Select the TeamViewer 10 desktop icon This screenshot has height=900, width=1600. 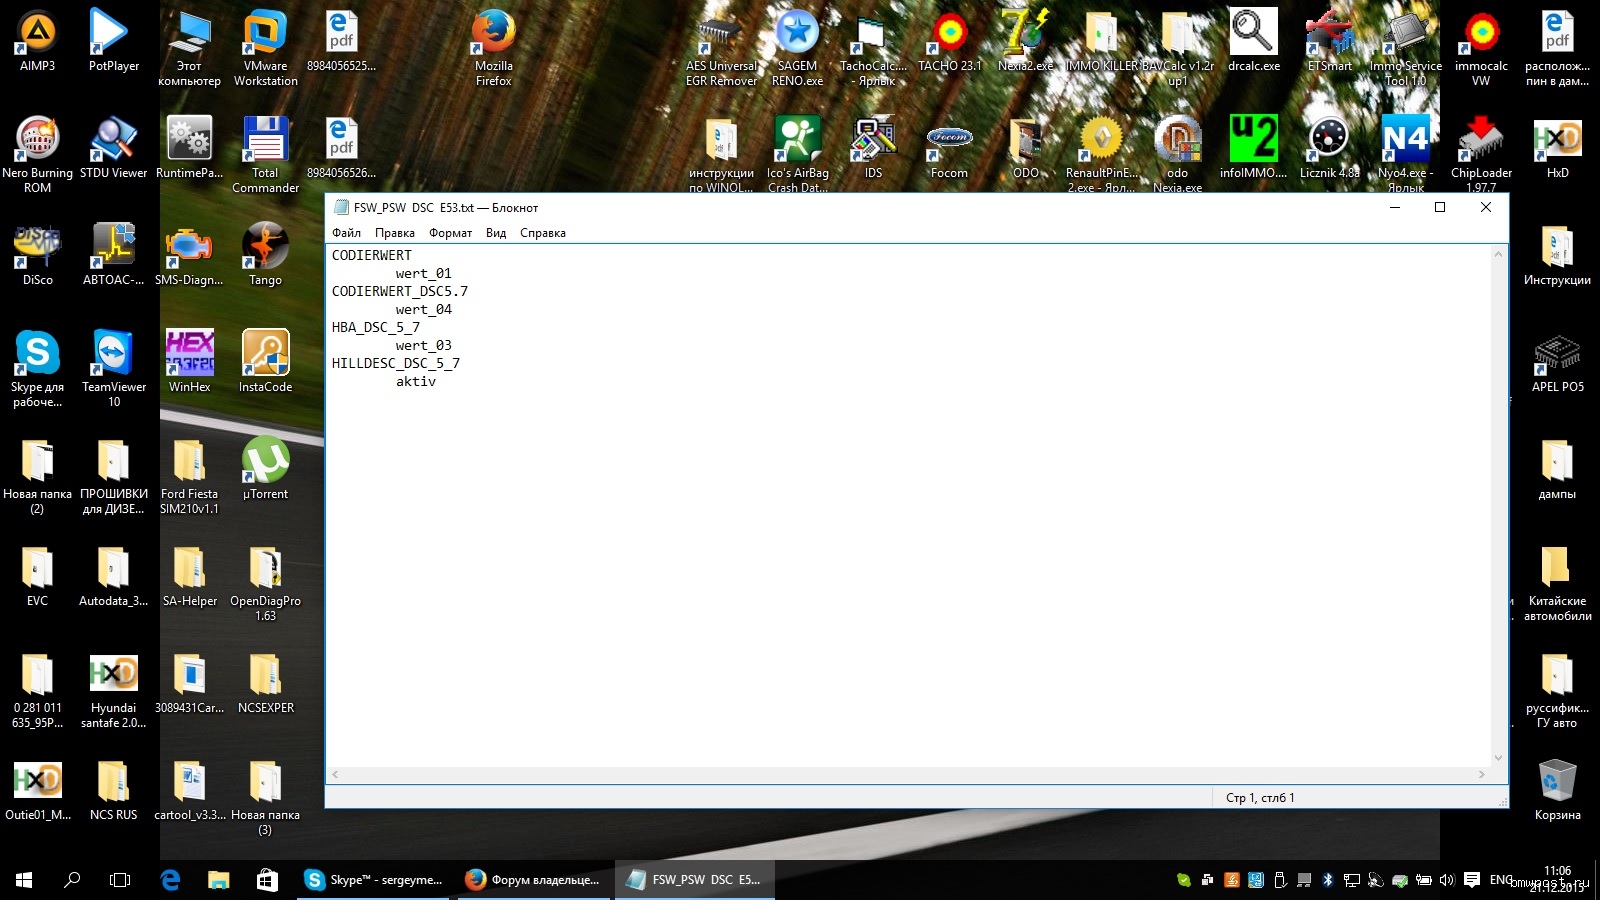click(113, 354)
